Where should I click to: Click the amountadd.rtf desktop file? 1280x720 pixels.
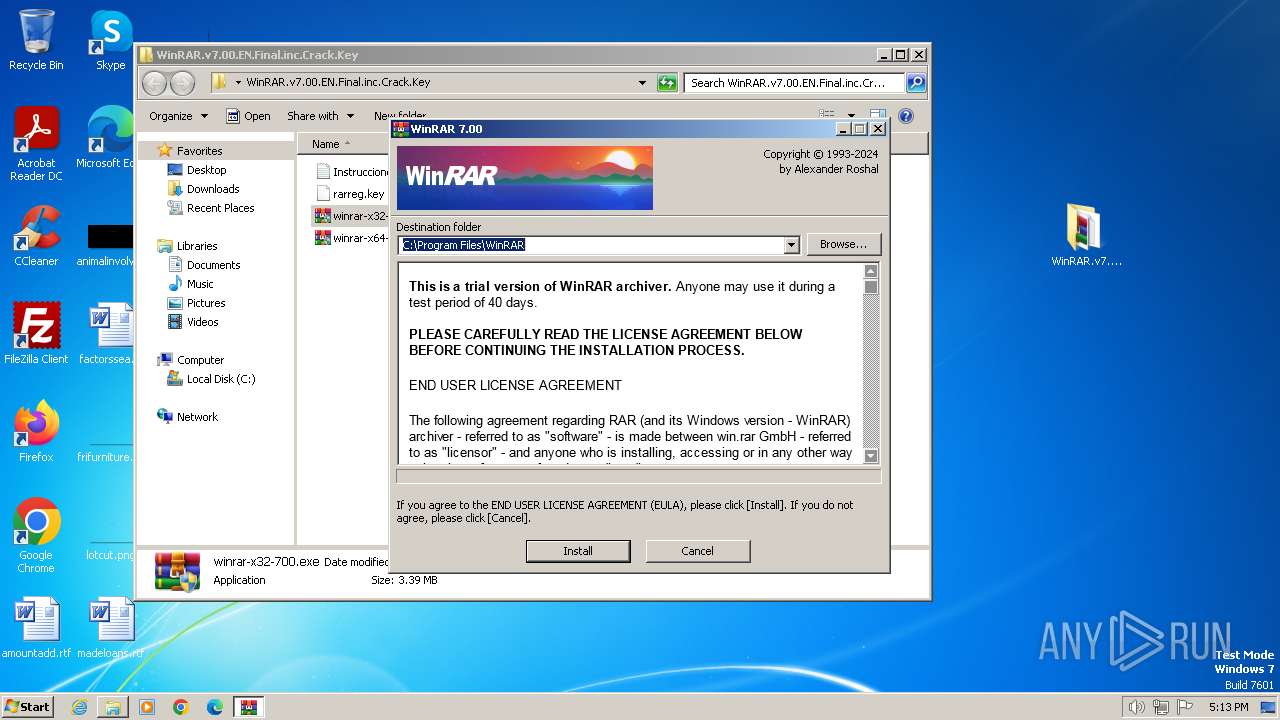(x=36, y=629)
